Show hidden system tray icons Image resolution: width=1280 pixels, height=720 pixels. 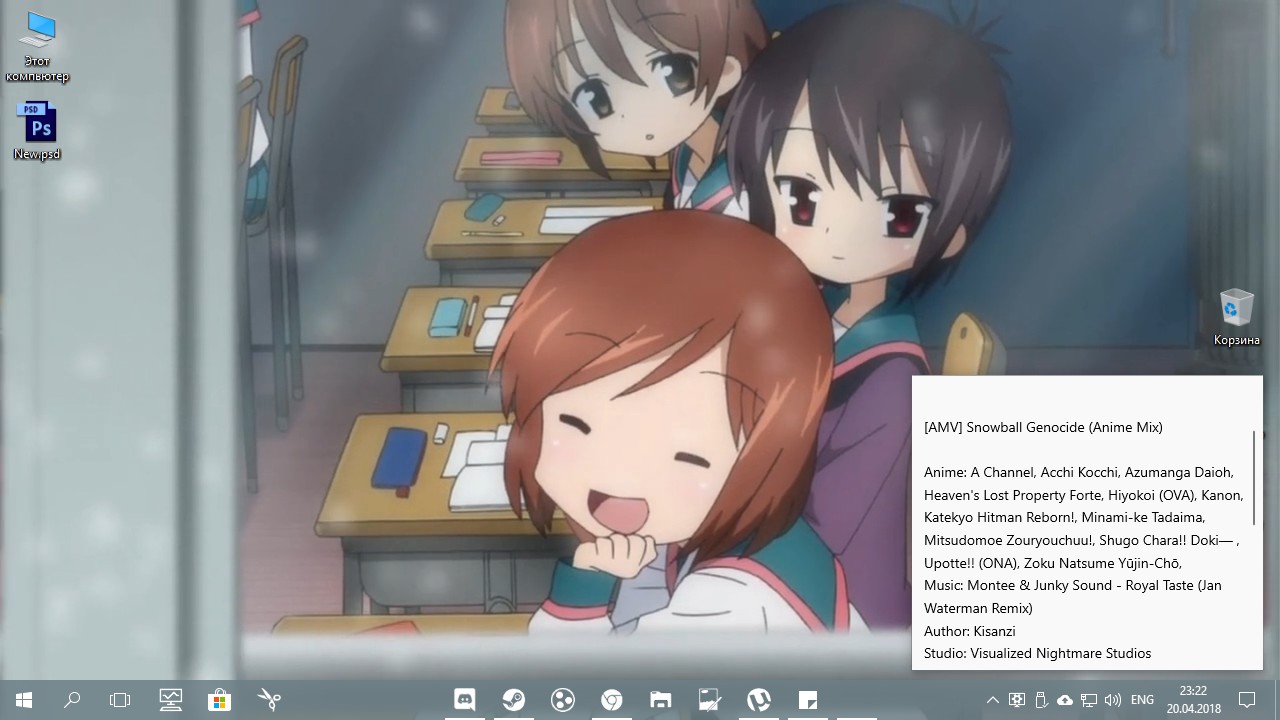[x=993, y=700]
